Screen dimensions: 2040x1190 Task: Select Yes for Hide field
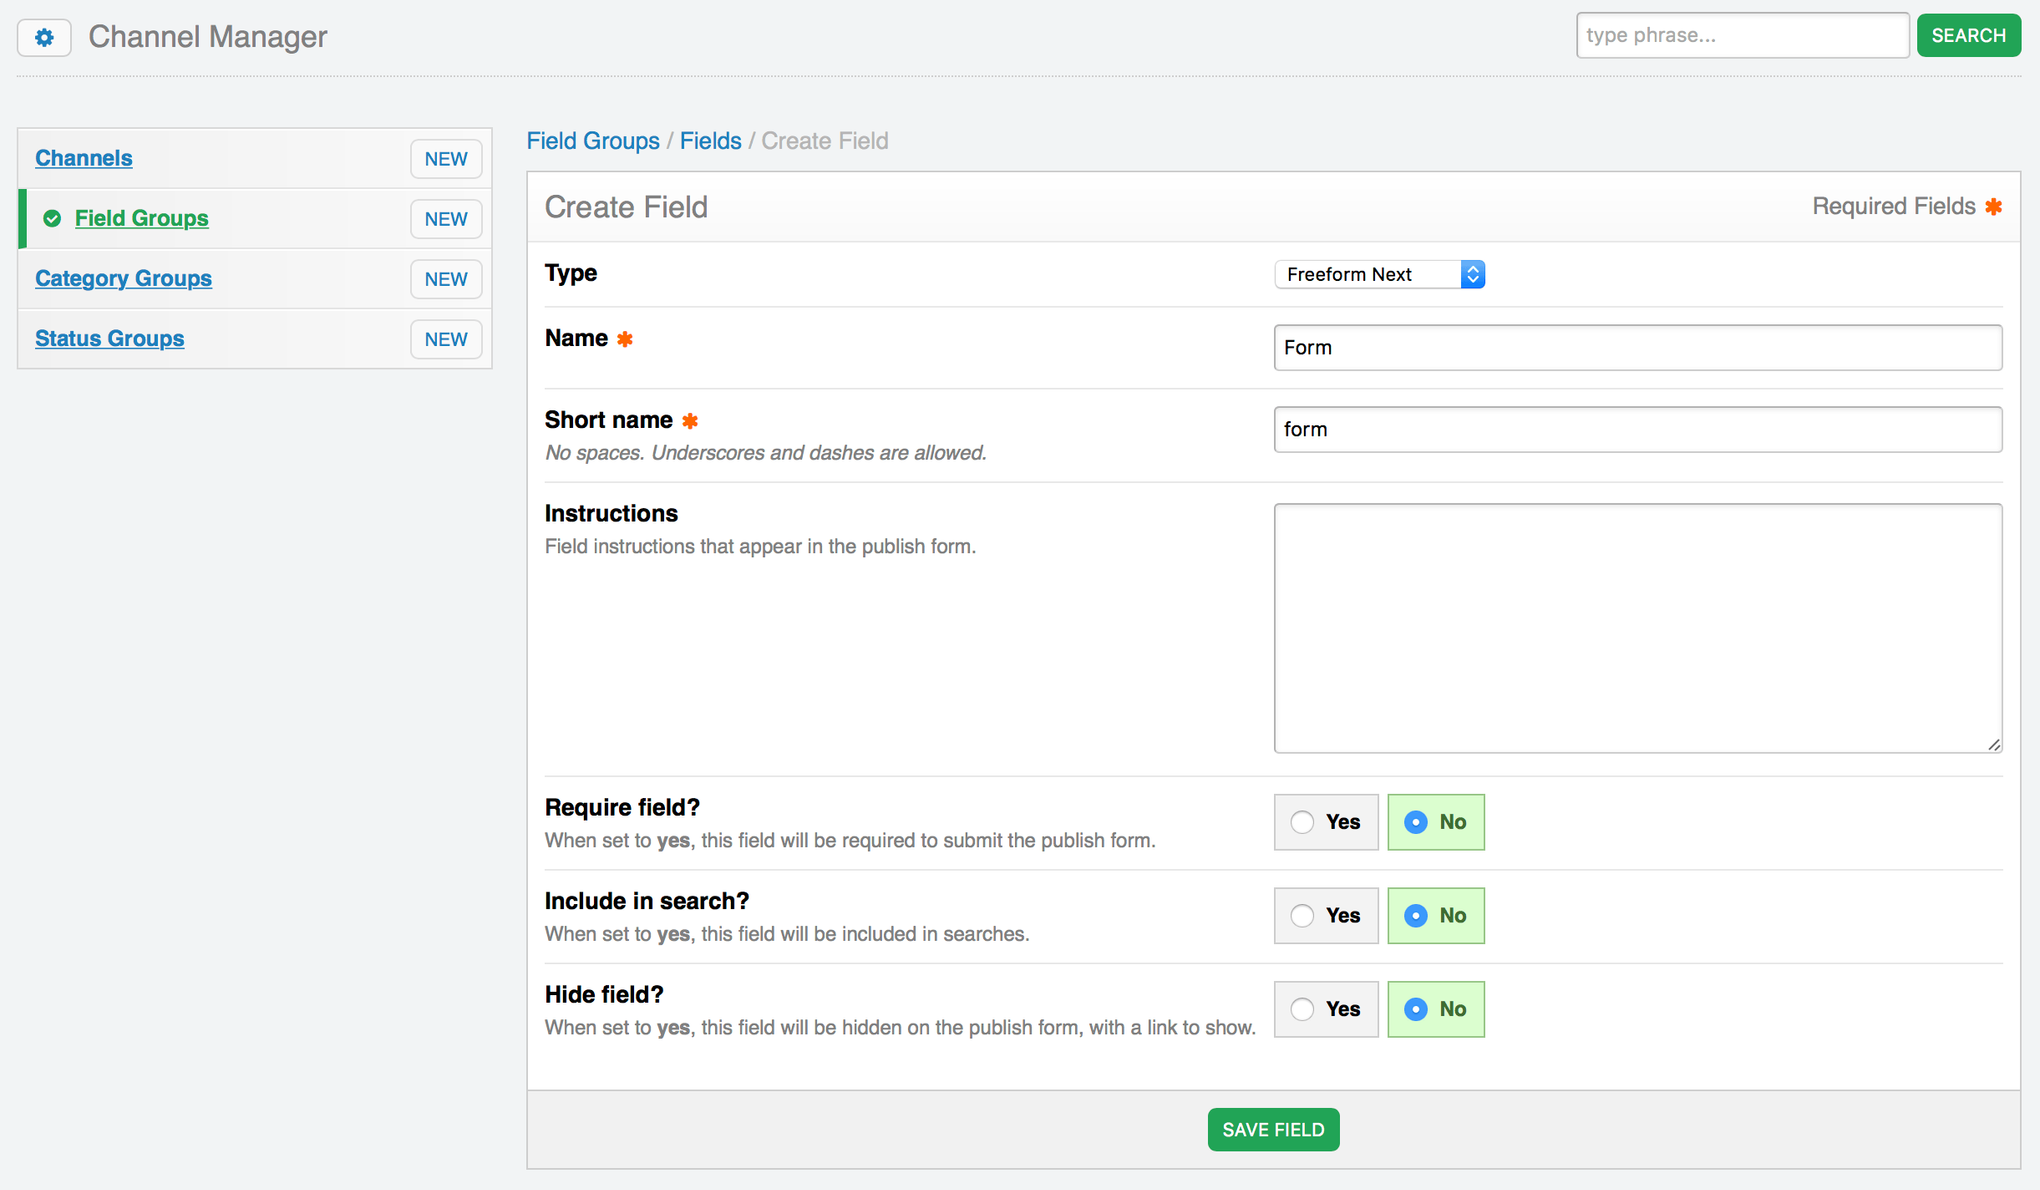click(x=1302, y=1009)
